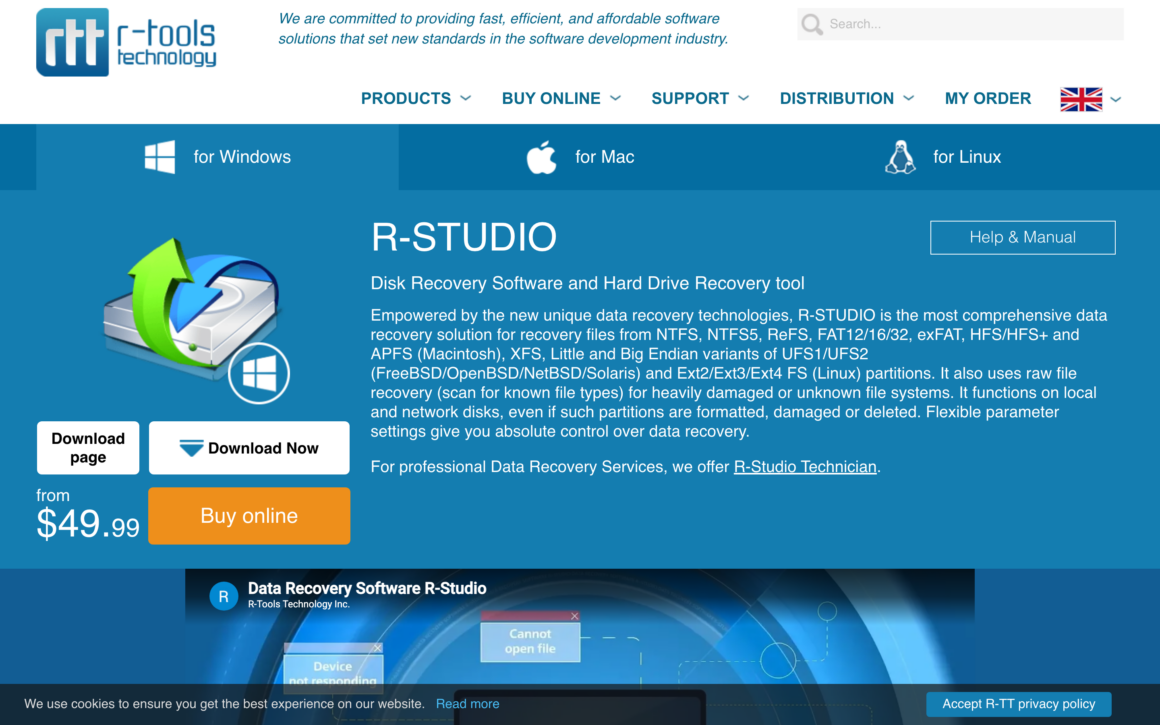The height and width of the screenshot is (725, 1160).
Task: Follow the R-Studio Technician link
Action: 805,467
